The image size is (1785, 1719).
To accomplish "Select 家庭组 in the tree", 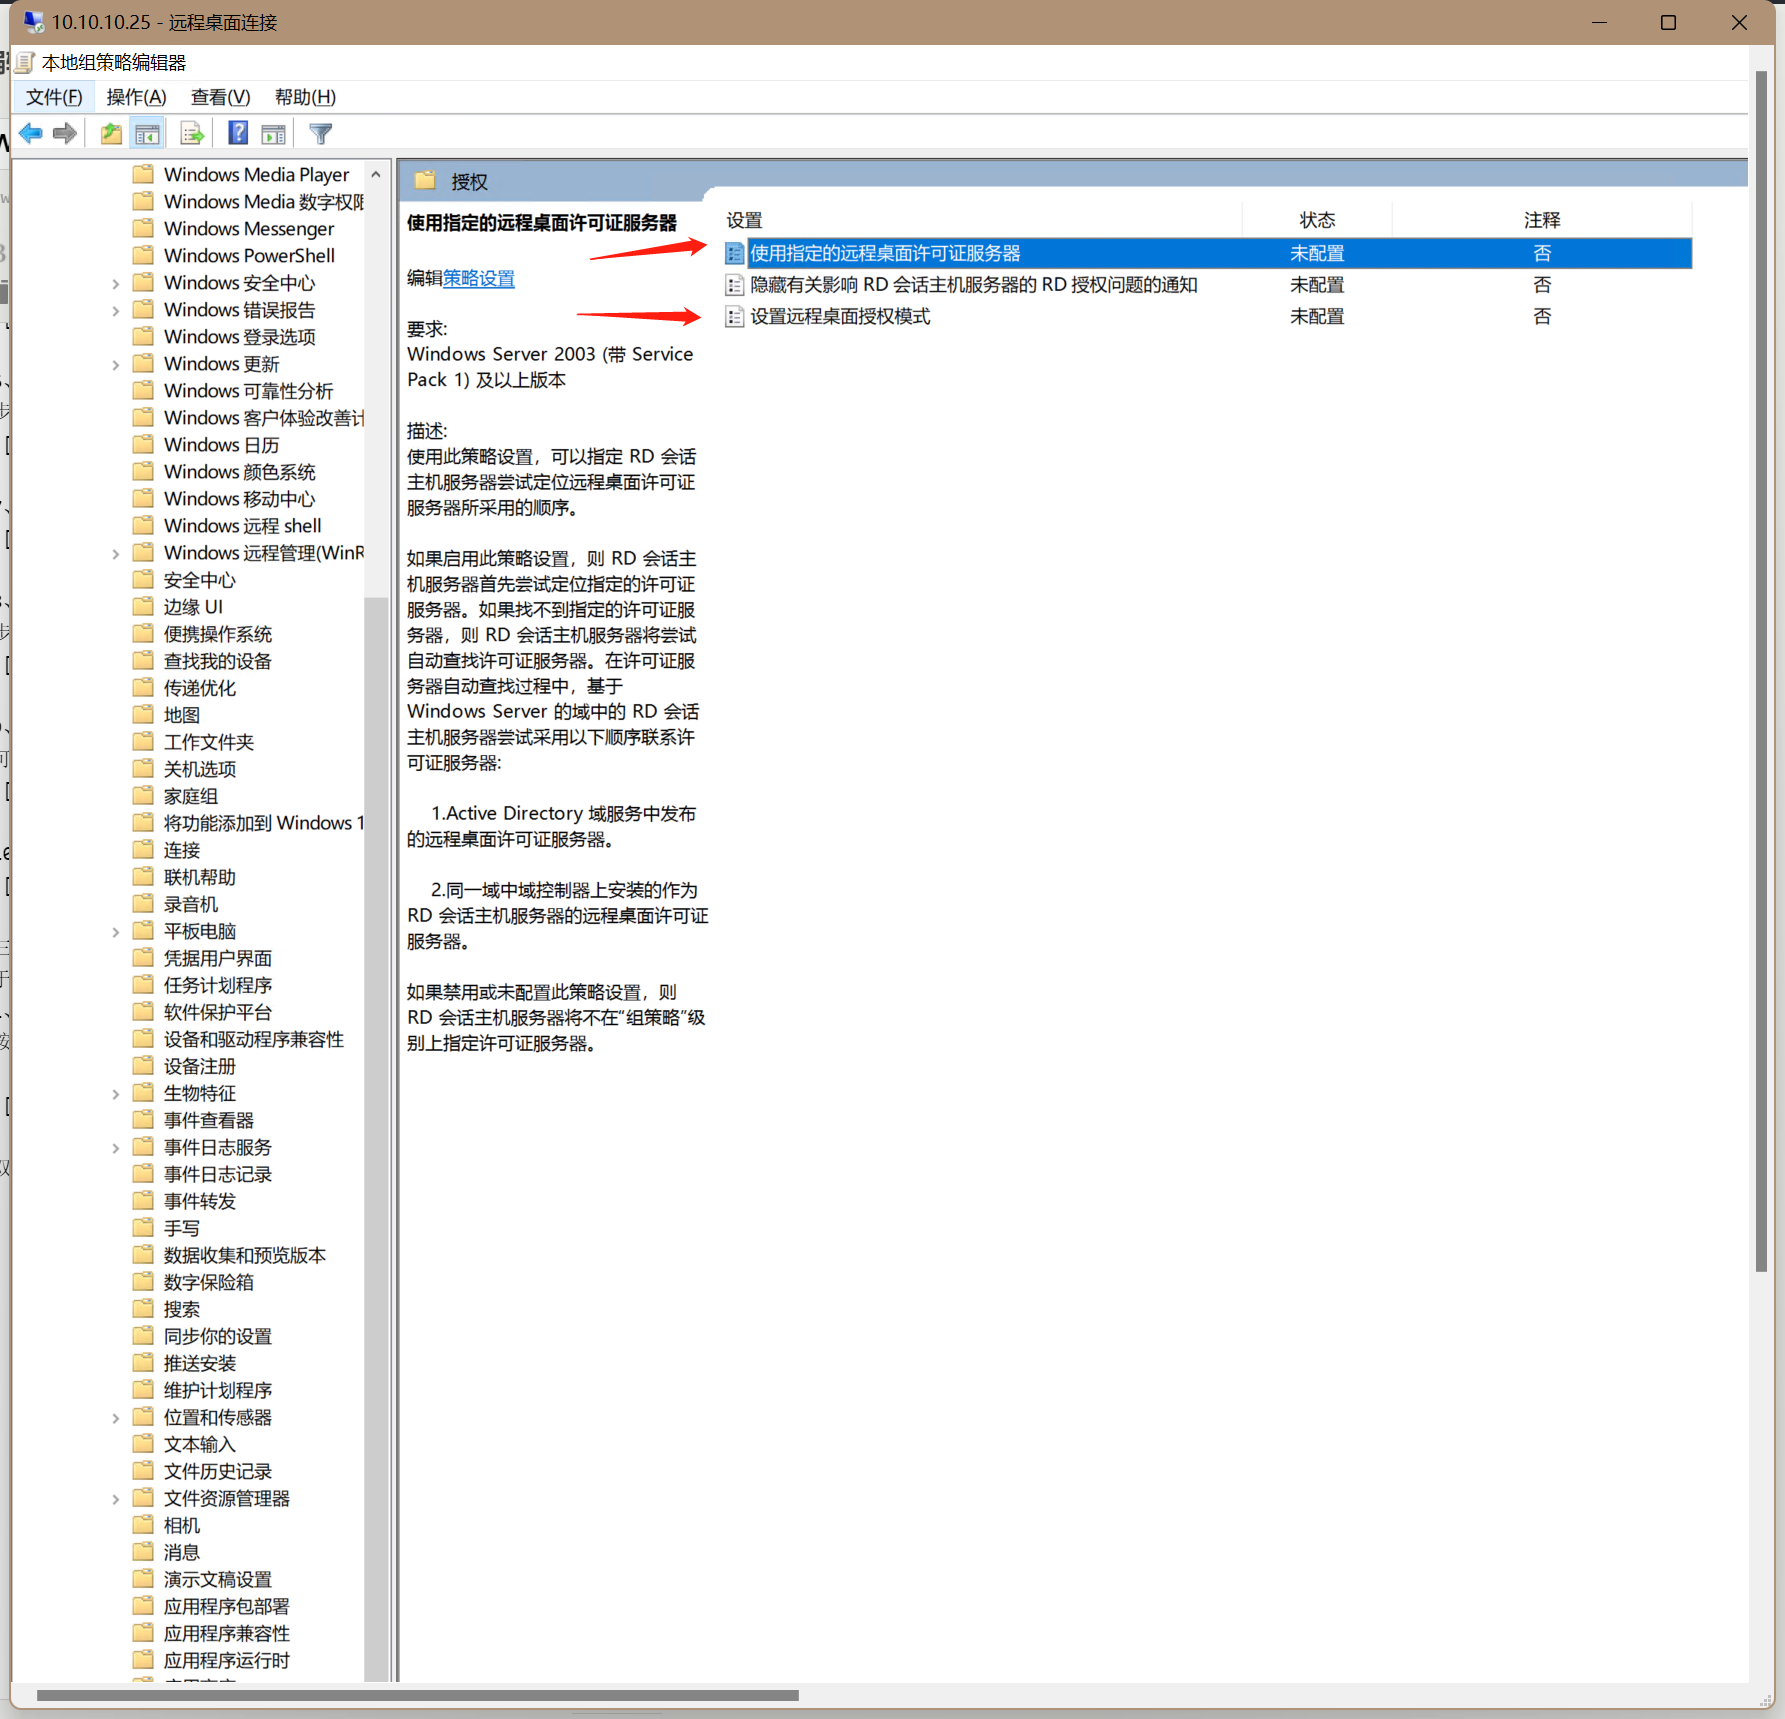I will (191, 796).
